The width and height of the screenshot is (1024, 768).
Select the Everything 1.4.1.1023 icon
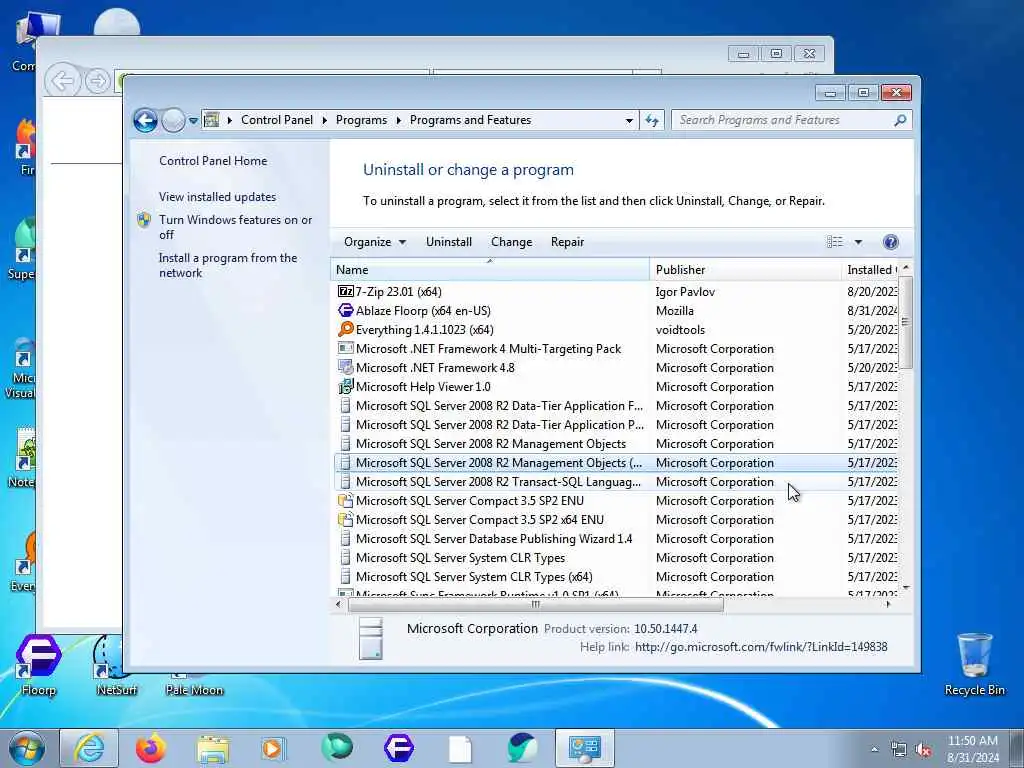point(345,329)
